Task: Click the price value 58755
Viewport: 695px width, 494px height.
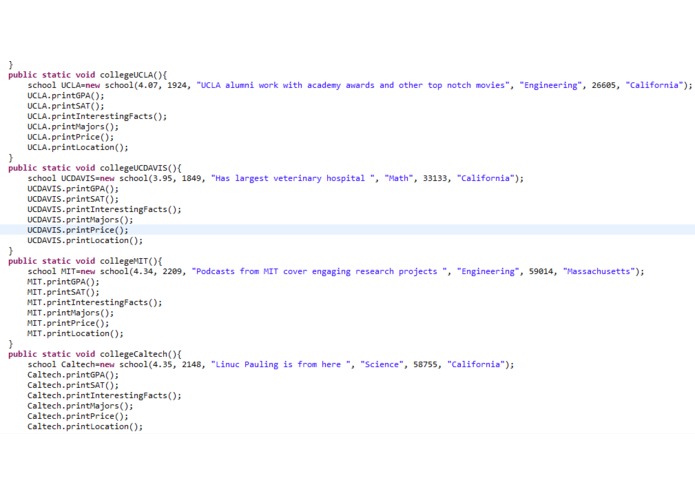Action: (x=425, y=364)
